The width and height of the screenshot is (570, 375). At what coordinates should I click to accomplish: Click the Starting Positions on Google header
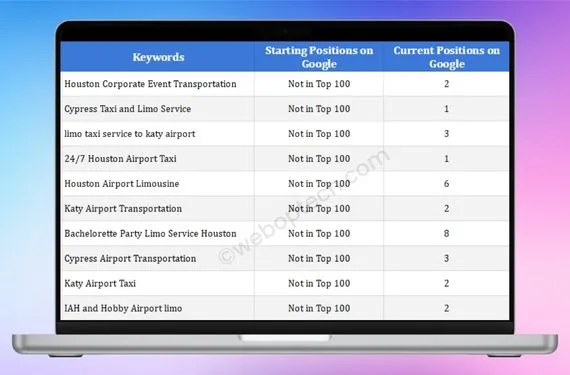pos(319,57)
